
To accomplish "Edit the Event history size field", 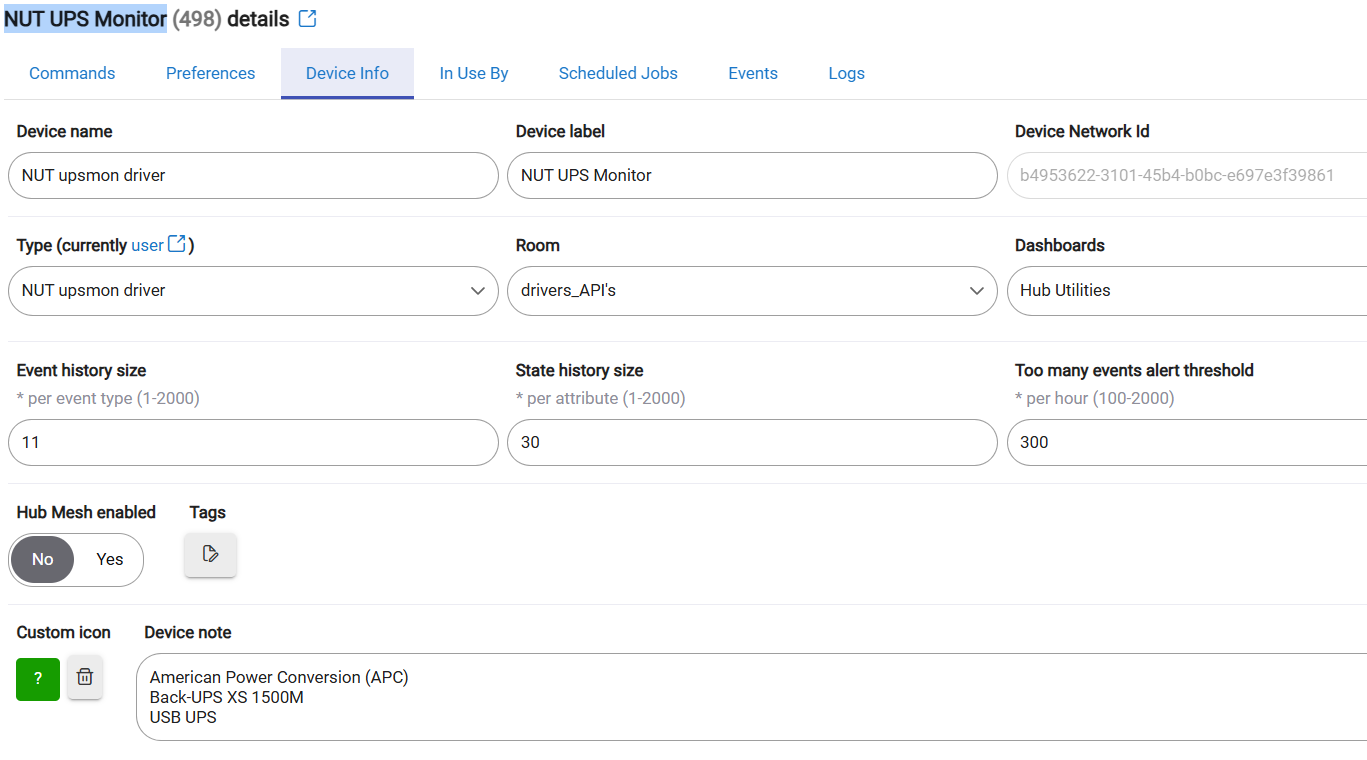I will 253,442.
